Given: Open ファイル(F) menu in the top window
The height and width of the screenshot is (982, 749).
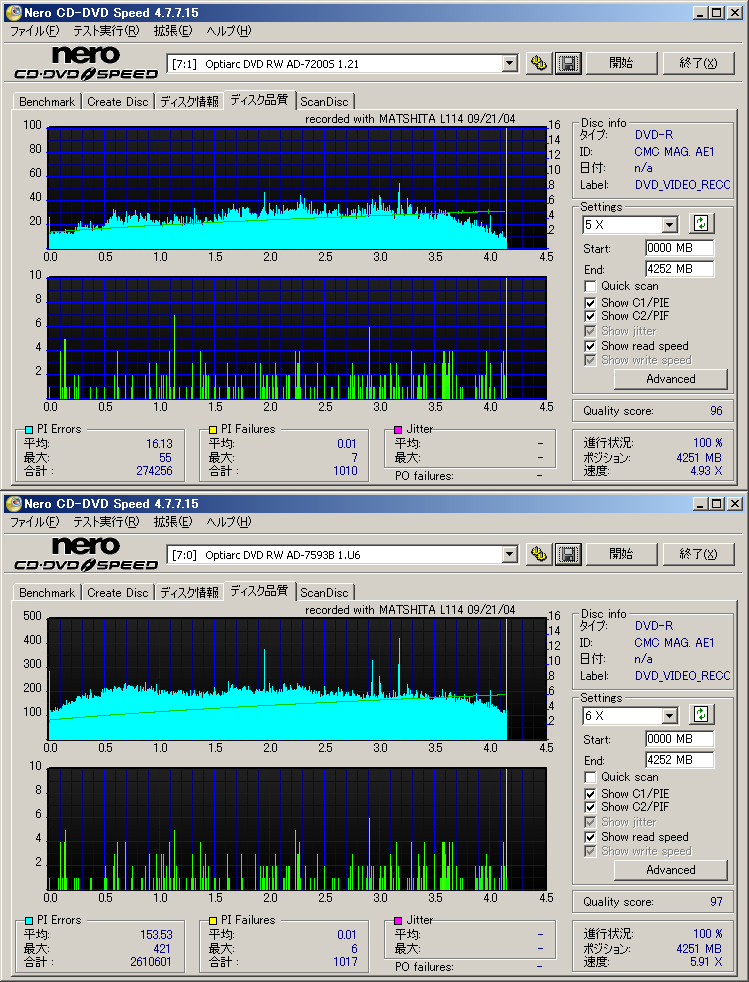Looking at the screenshot, I should click(34, 31).
